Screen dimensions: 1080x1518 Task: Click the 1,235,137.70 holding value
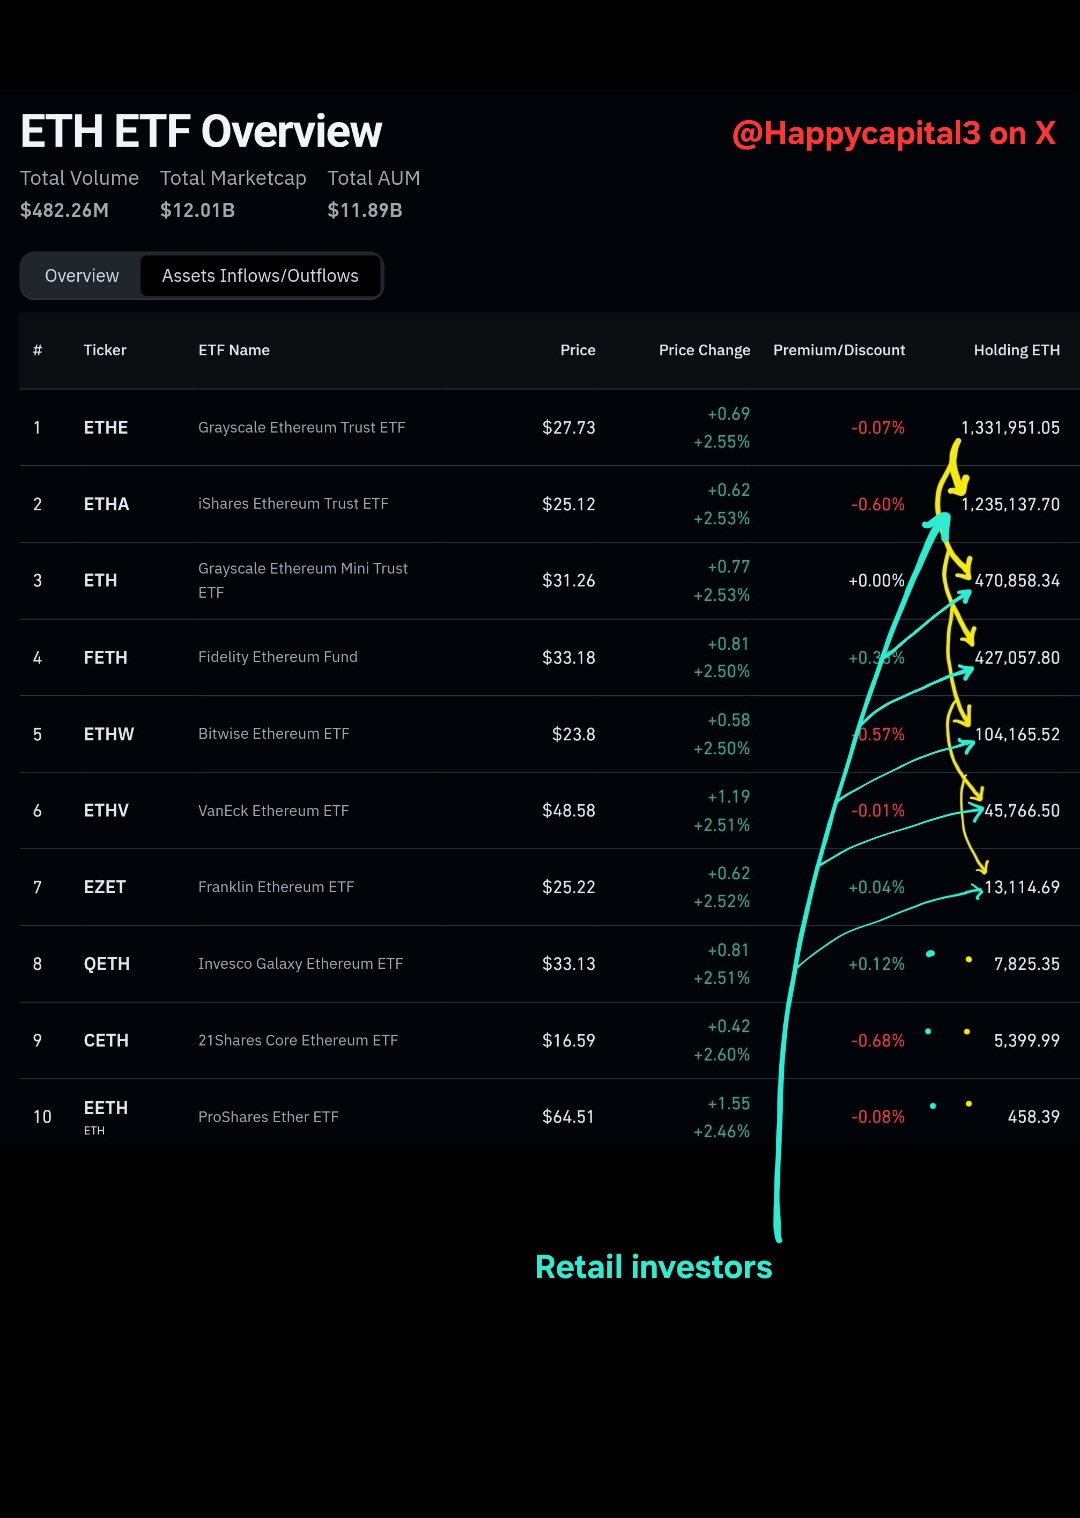pyautogui.click(x=1011, y=505)
